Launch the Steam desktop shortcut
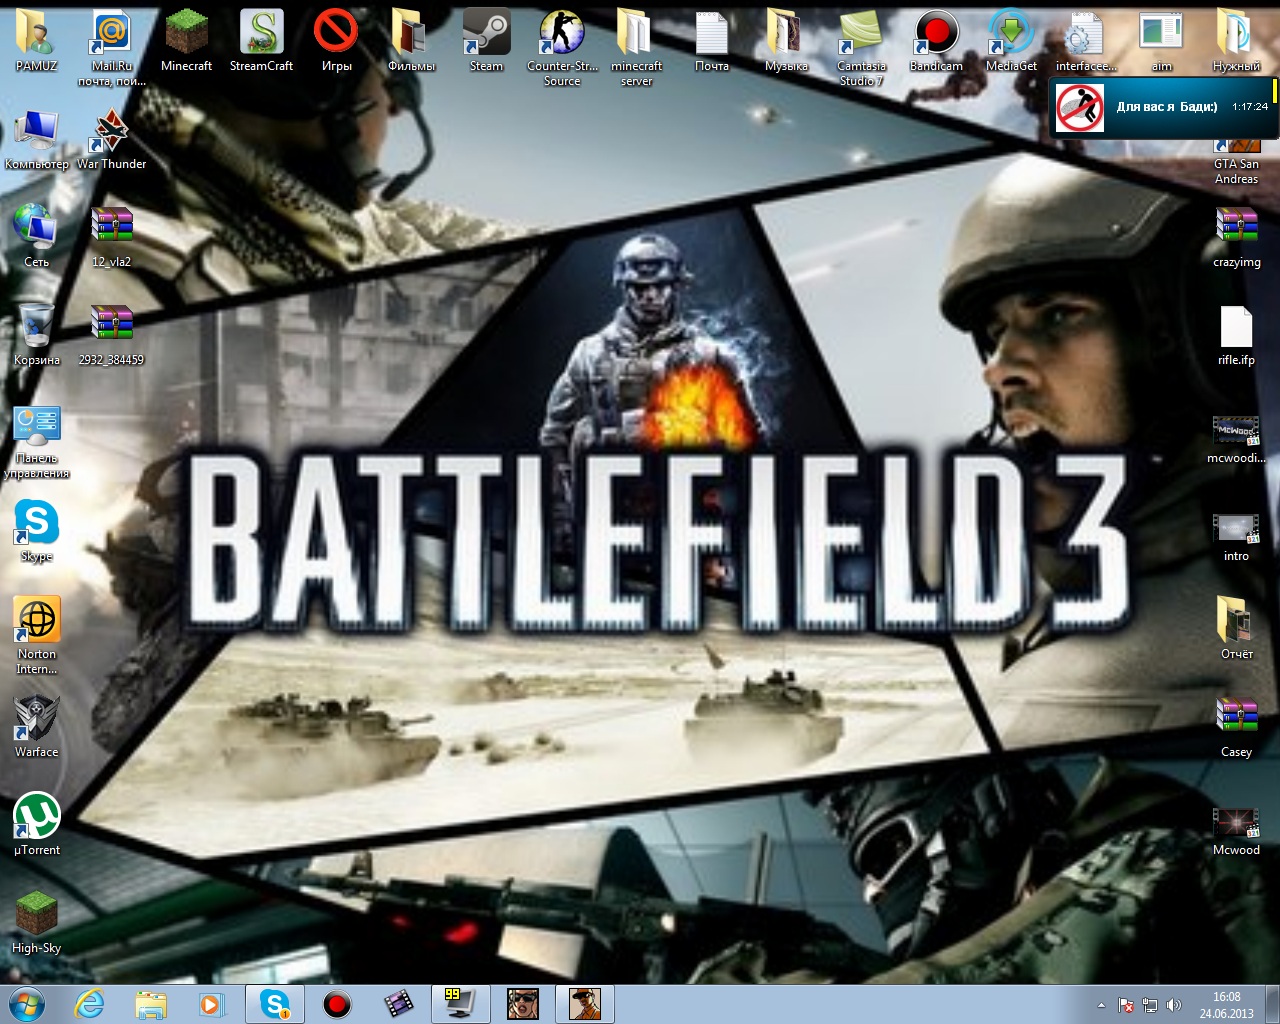The image size is (1280, 1024). [486, 40]
